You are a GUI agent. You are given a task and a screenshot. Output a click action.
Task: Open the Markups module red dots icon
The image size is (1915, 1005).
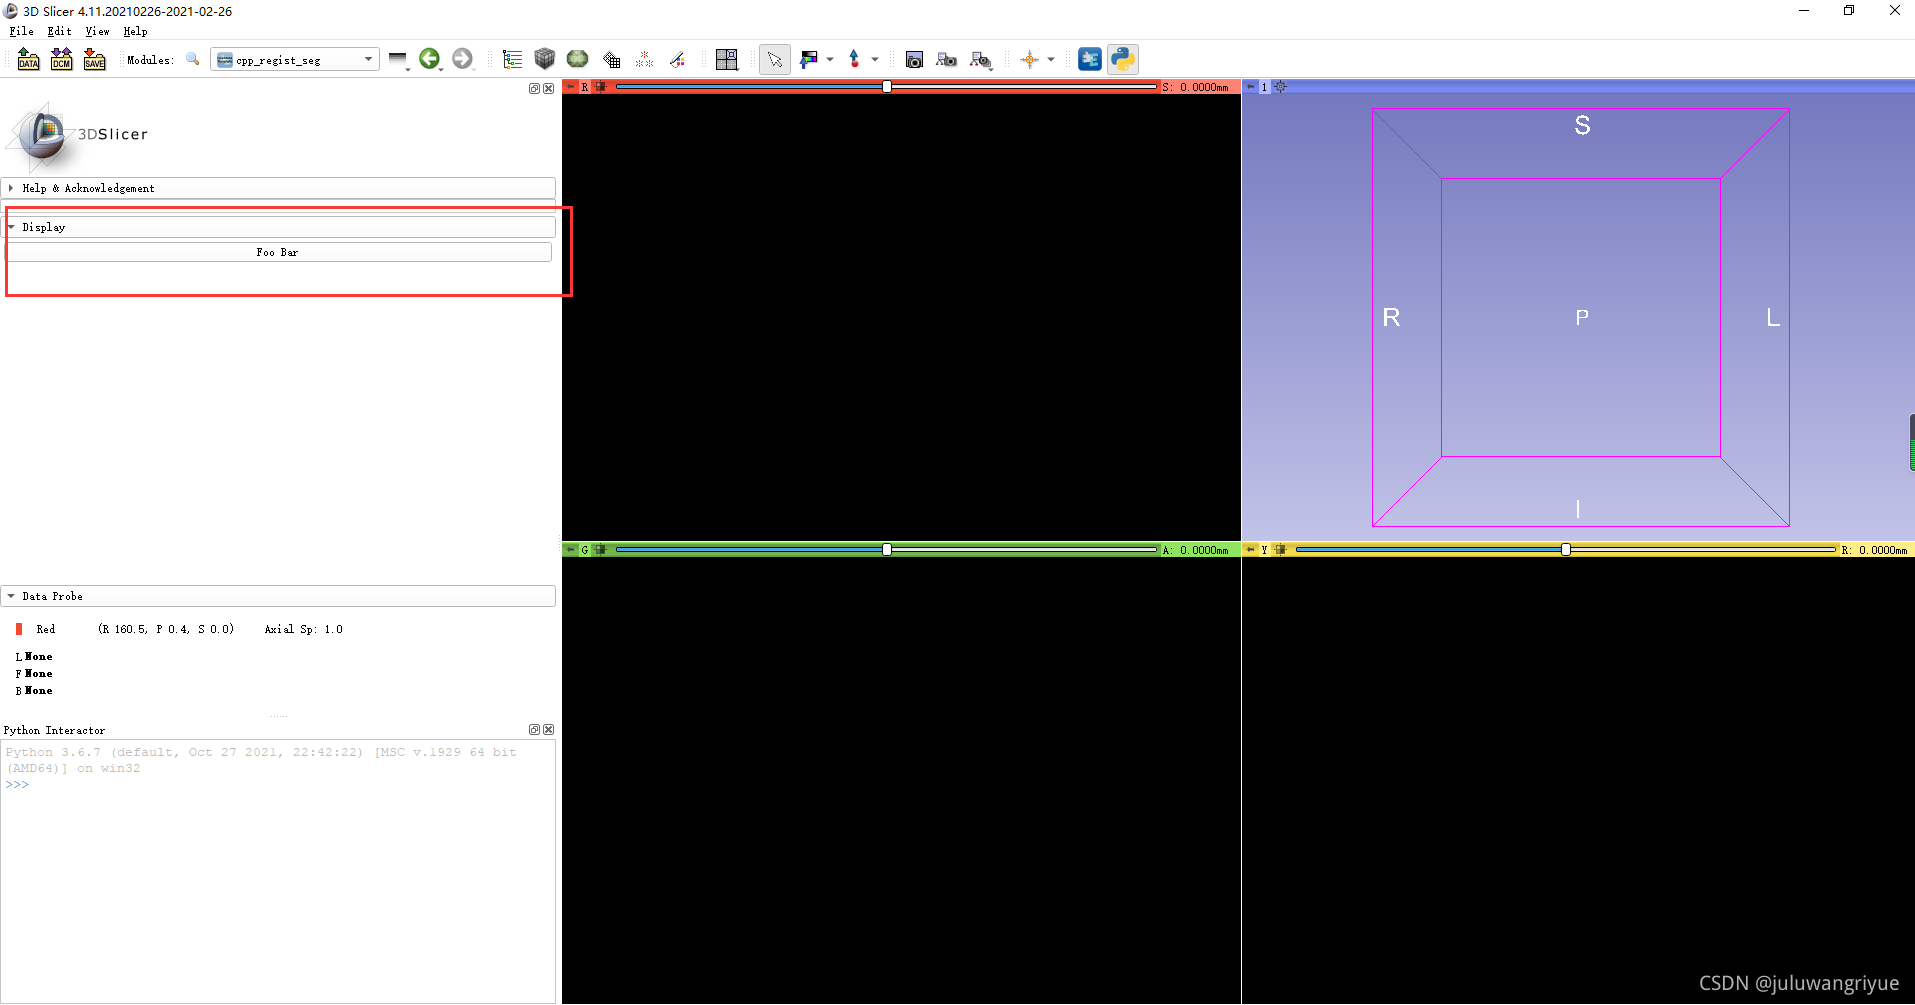pos(644,59)
